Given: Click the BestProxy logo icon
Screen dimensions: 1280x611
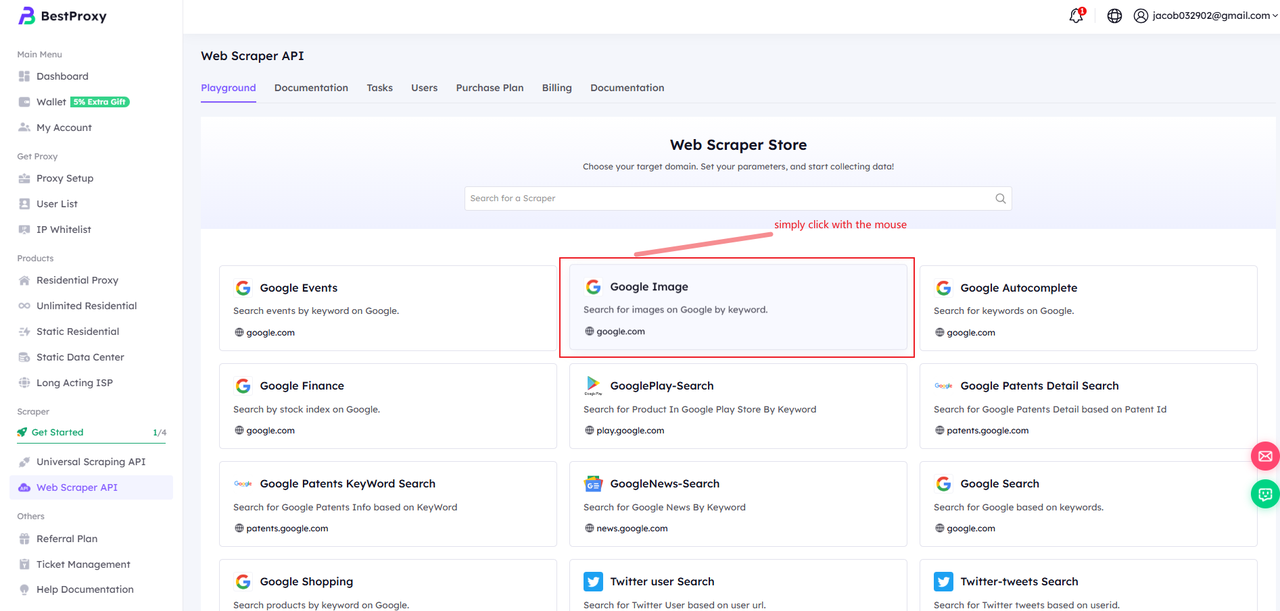Looking at the screenshot, I should 27,16.
